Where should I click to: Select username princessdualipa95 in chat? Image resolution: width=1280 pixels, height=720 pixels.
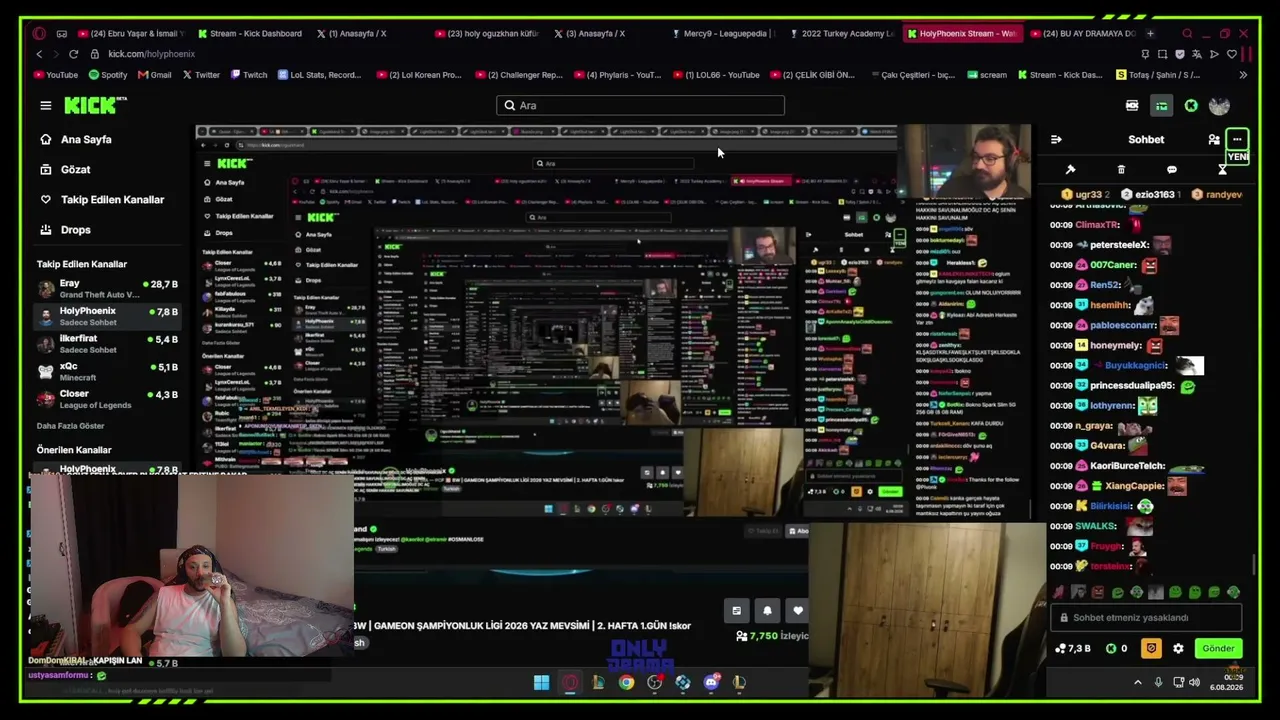pyautogui.click(x=1133, y=386)
